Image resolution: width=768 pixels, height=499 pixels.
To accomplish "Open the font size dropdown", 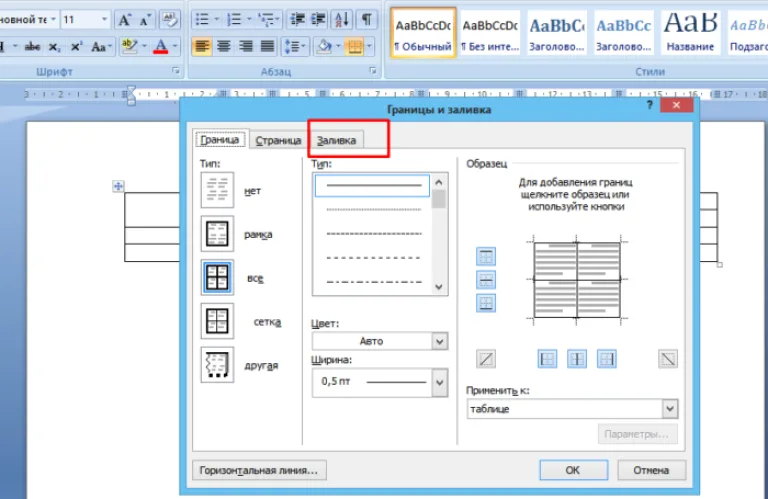I will coord(104,20).
